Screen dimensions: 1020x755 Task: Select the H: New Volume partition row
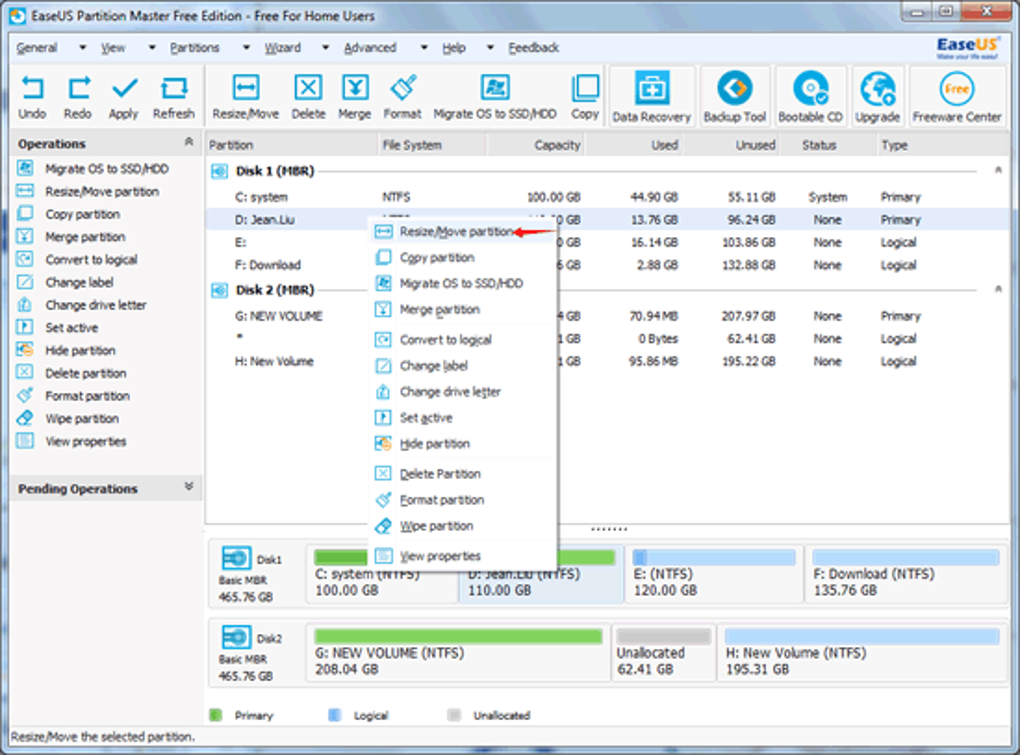click(607, 362)
